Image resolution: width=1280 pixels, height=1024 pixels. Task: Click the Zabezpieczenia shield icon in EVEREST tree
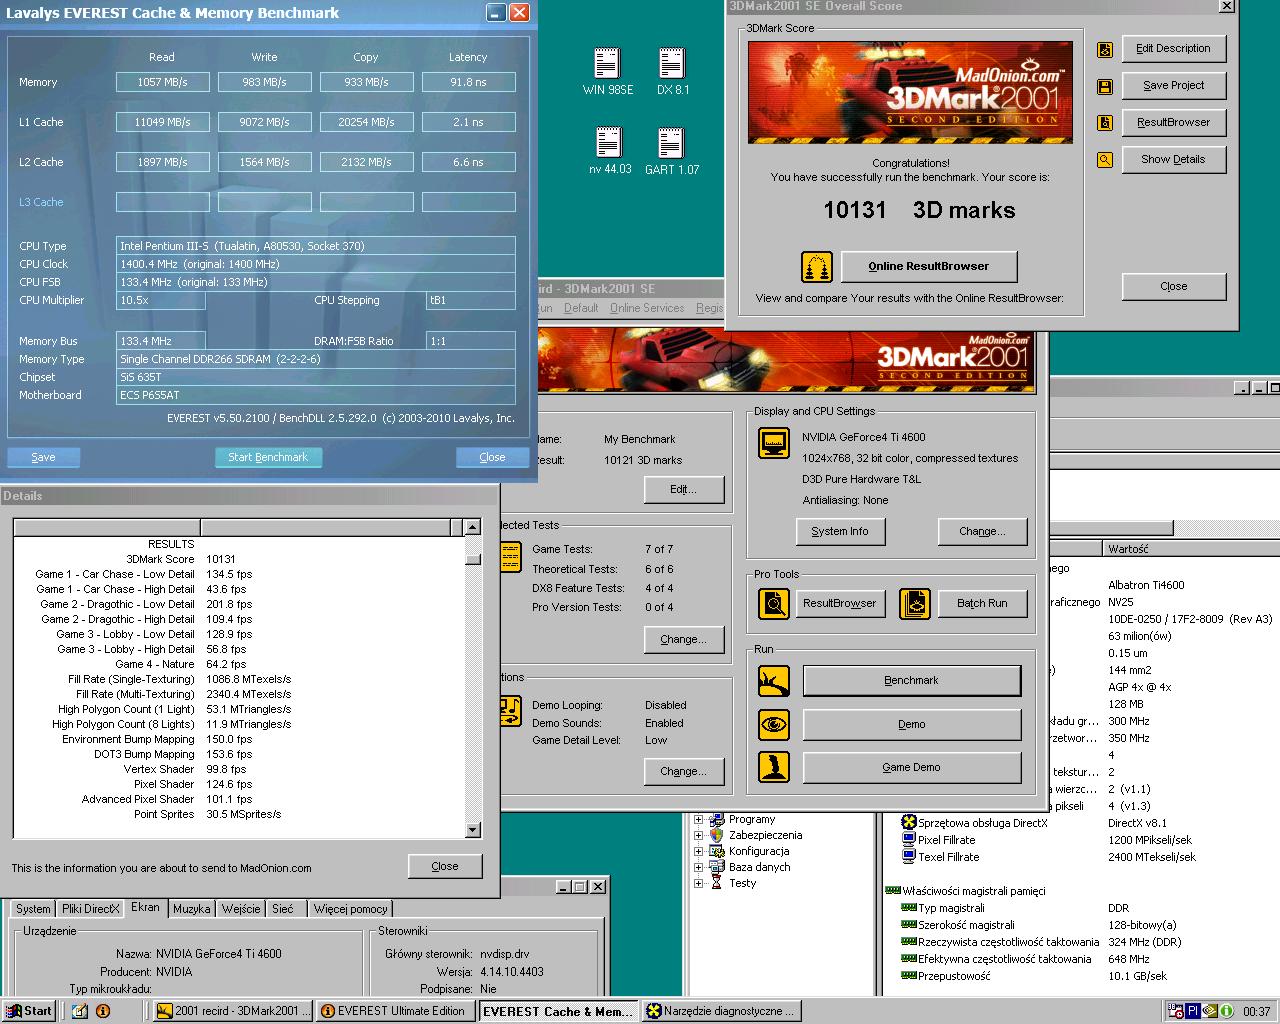click(716, 835)
